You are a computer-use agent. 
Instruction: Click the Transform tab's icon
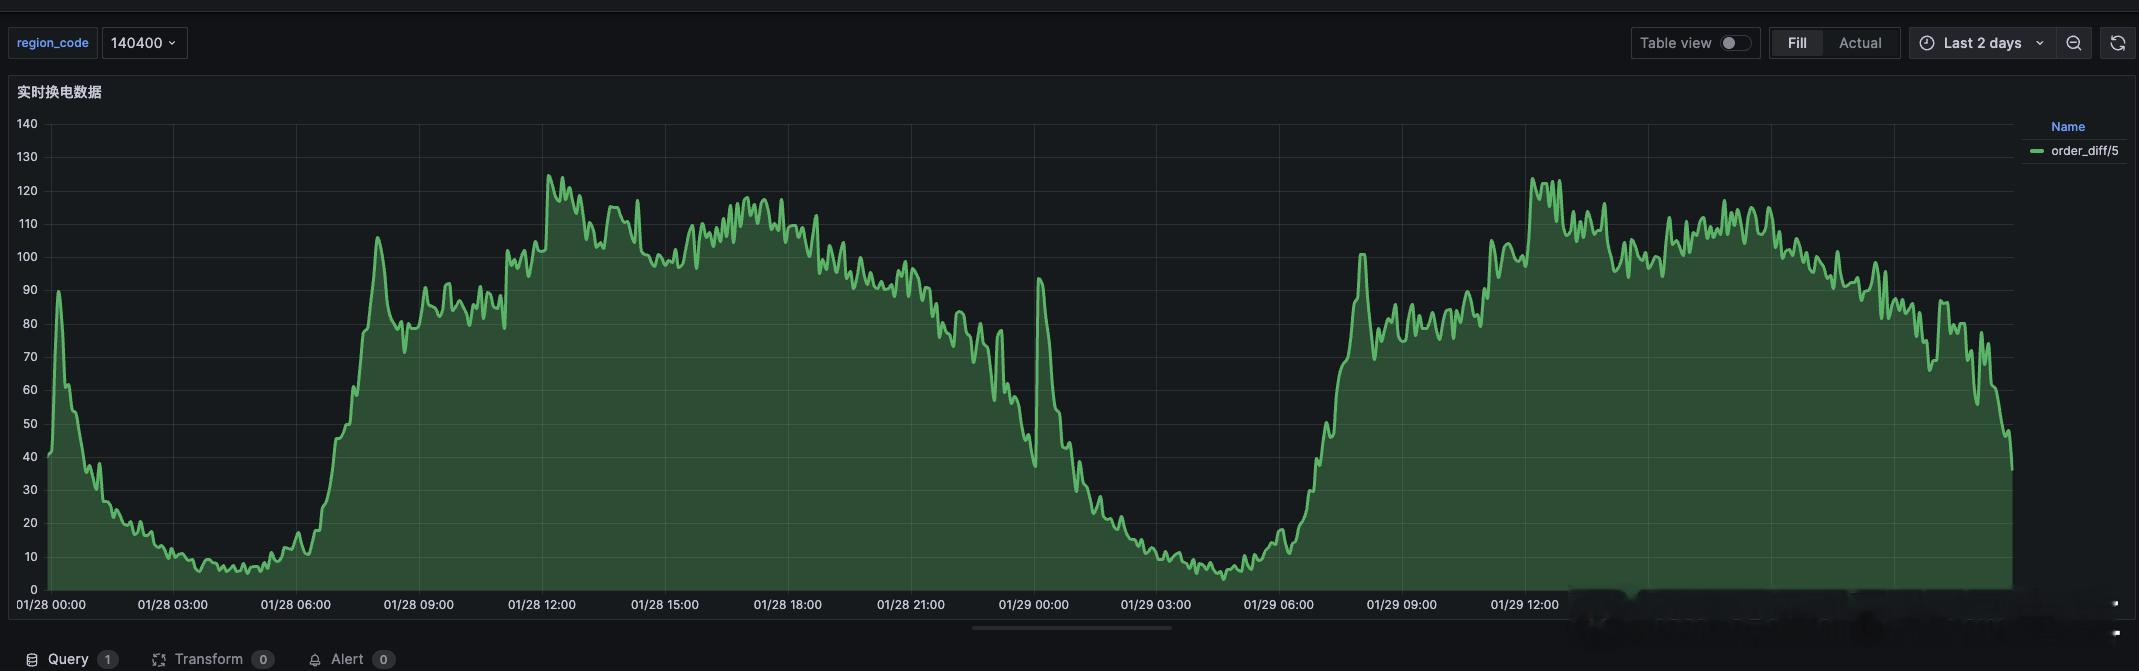tap(159, 660)
